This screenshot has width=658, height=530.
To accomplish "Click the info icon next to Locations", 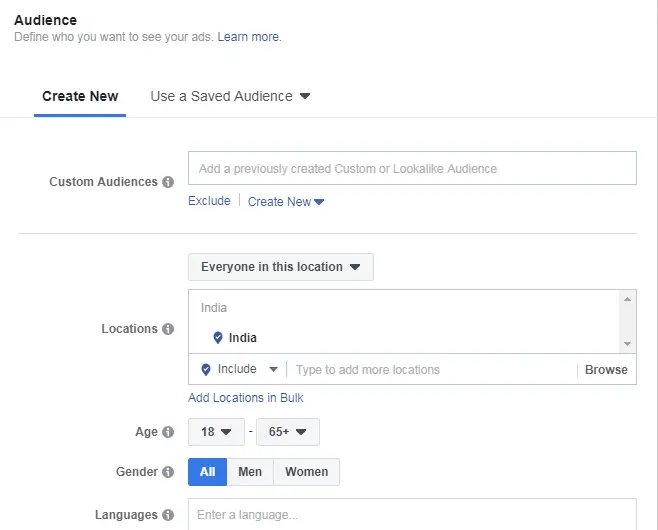I will pos(168,329).
